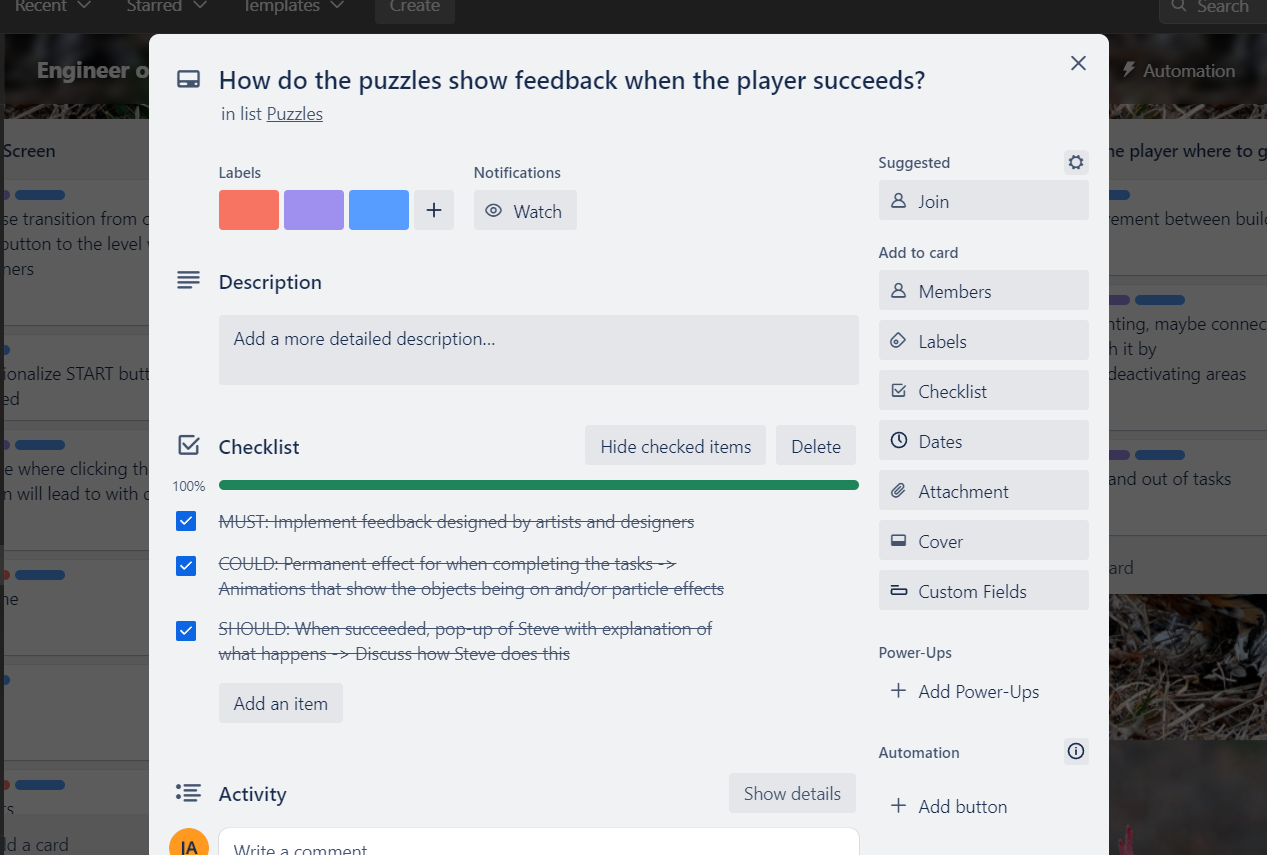Open Dates from Add to card
1267x855 pixels.
coord(984,441)
